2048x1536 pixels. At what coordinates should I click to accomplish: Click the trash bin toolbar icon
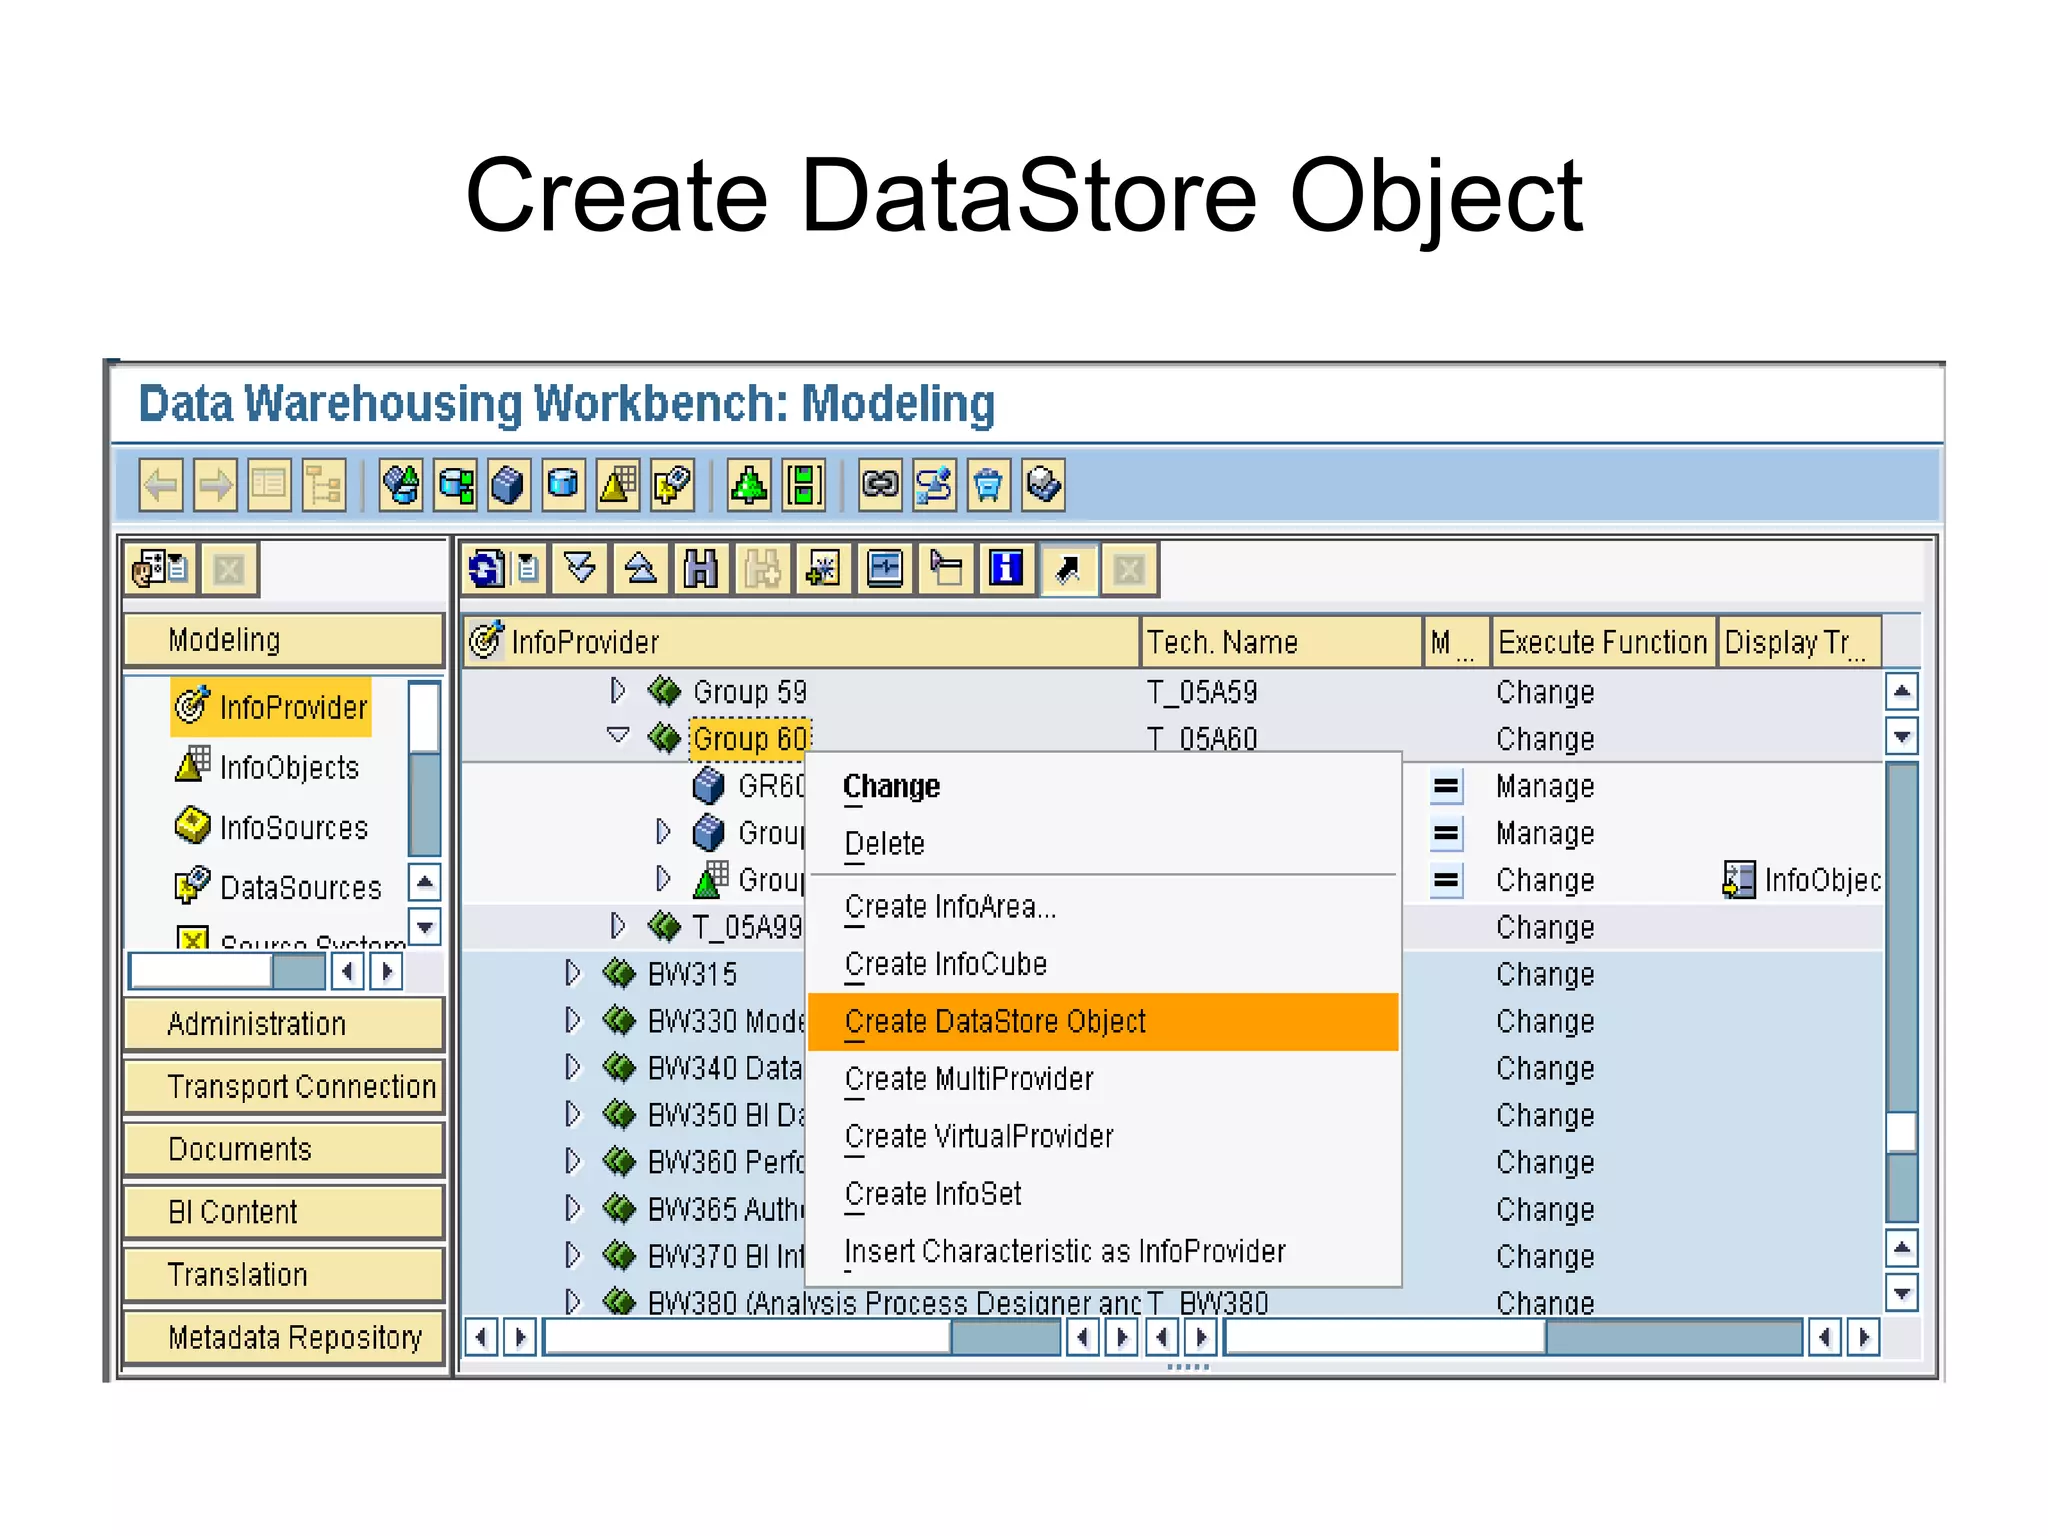(988, 486)
